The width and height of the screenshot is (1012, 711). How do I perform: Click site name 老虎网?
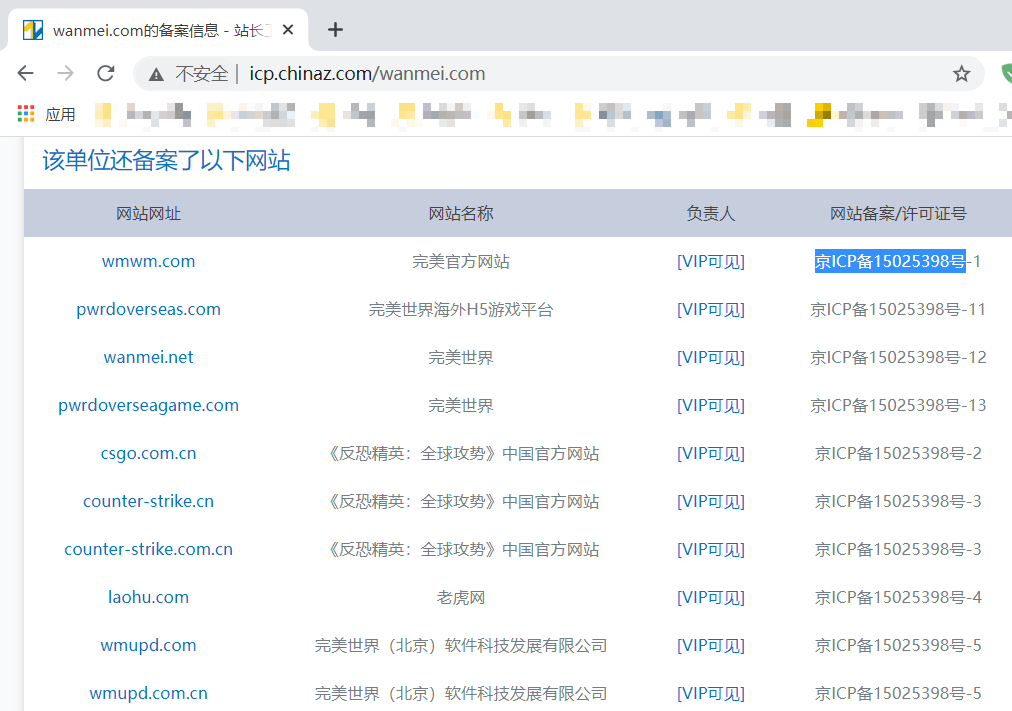pos(461,597)
